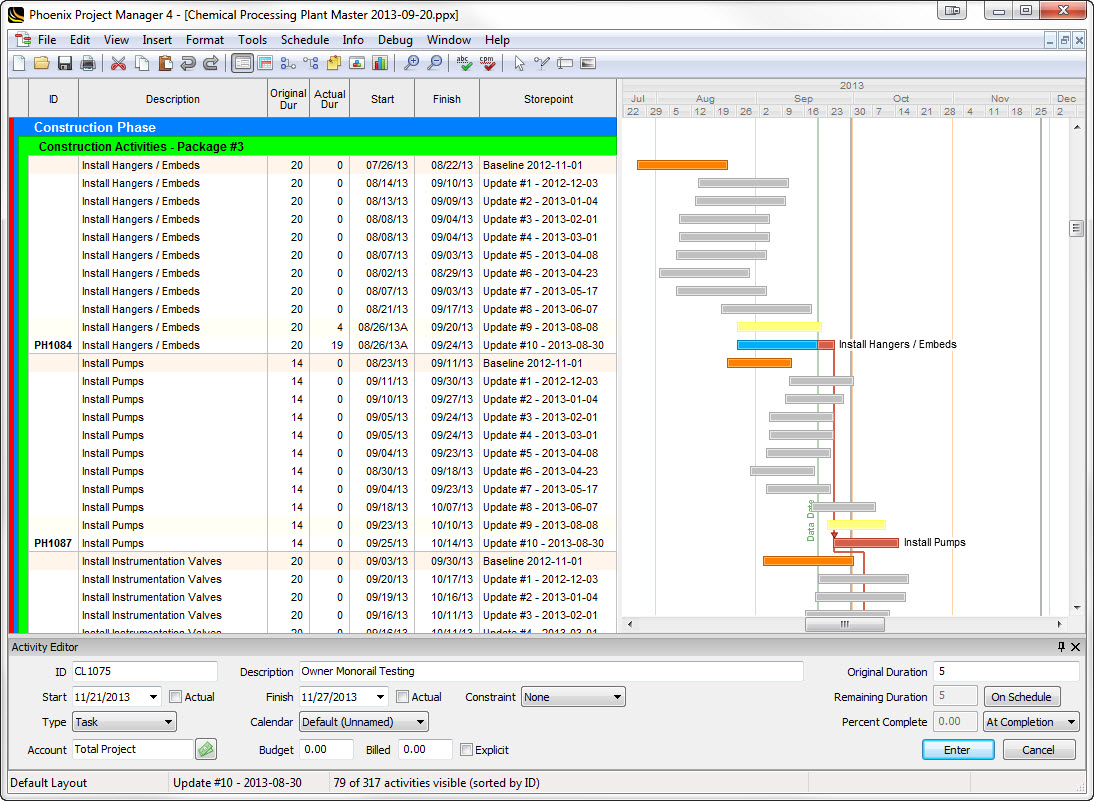The image size is (1094, 801).
Task: Save the project with the floppy disk icon
Action: [x=65, y=63]
